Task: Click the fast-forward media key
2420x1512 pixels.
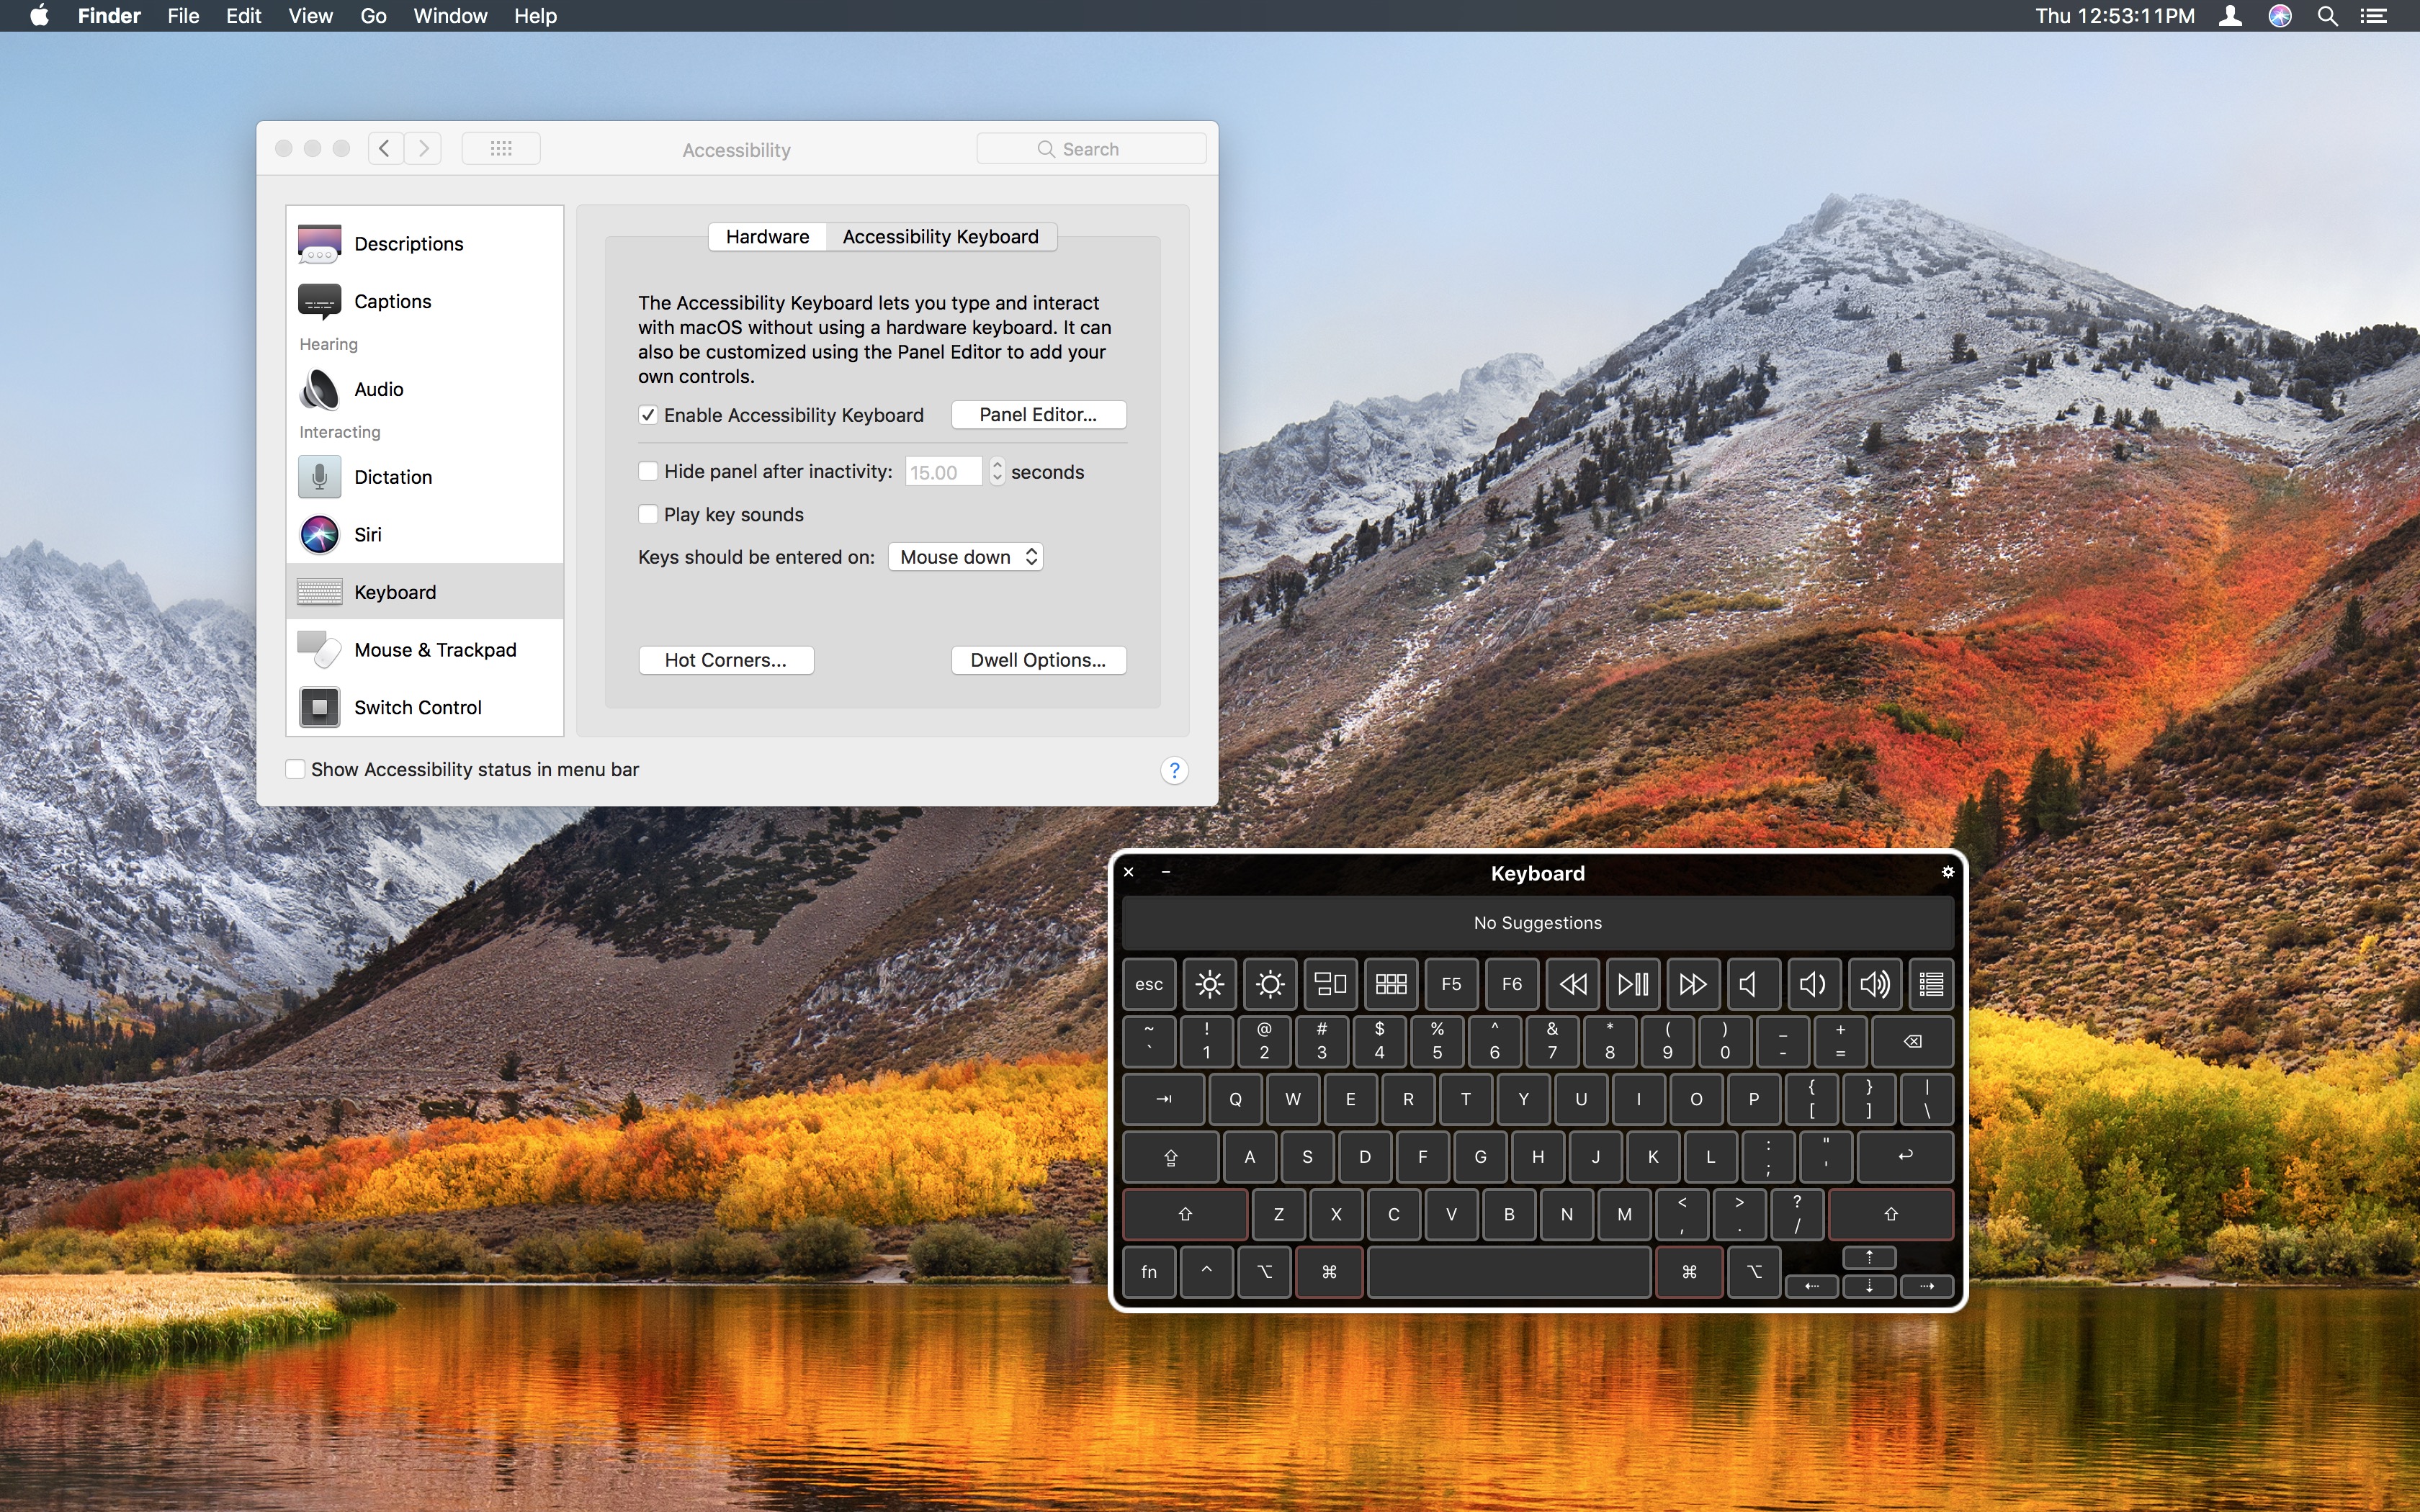Action: pos(1692,984)
